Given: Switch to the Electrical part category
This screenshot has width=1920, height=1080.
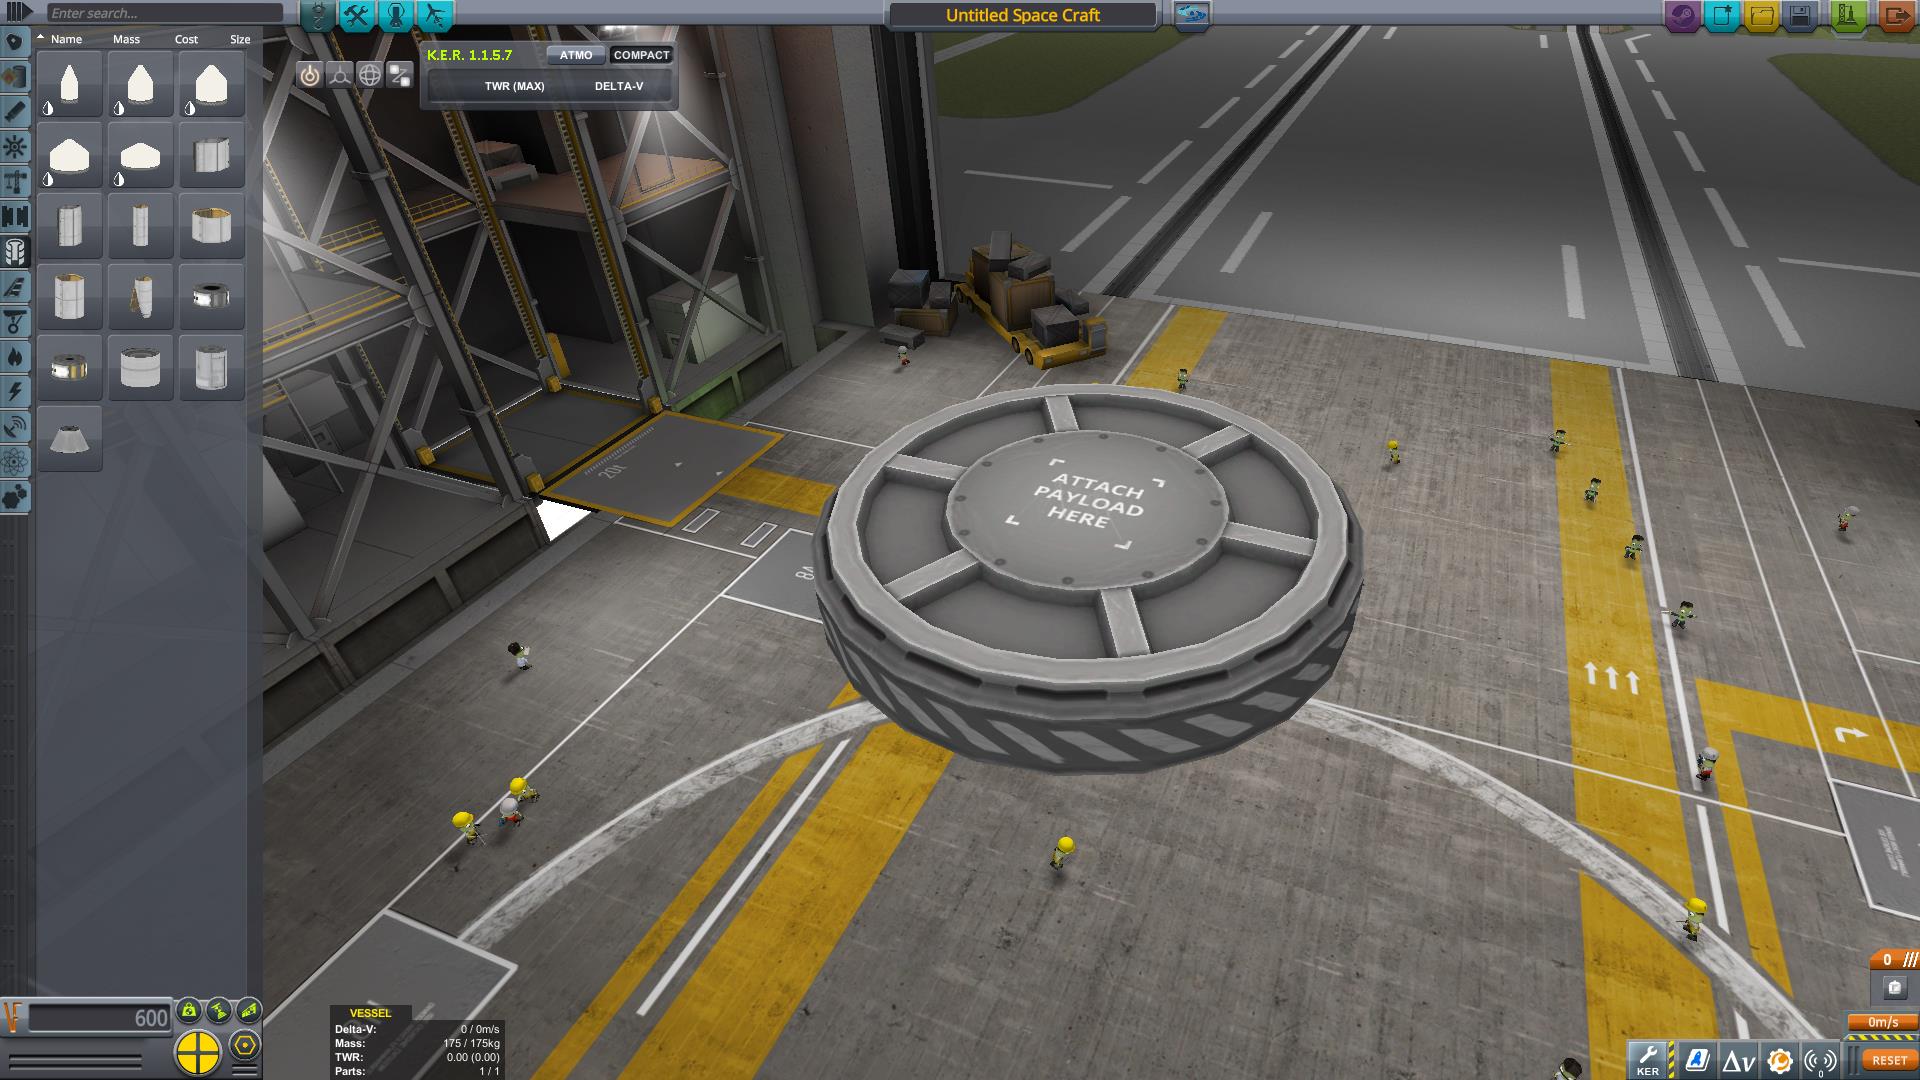Looking at the screenshot, I should tap(15, 392).
